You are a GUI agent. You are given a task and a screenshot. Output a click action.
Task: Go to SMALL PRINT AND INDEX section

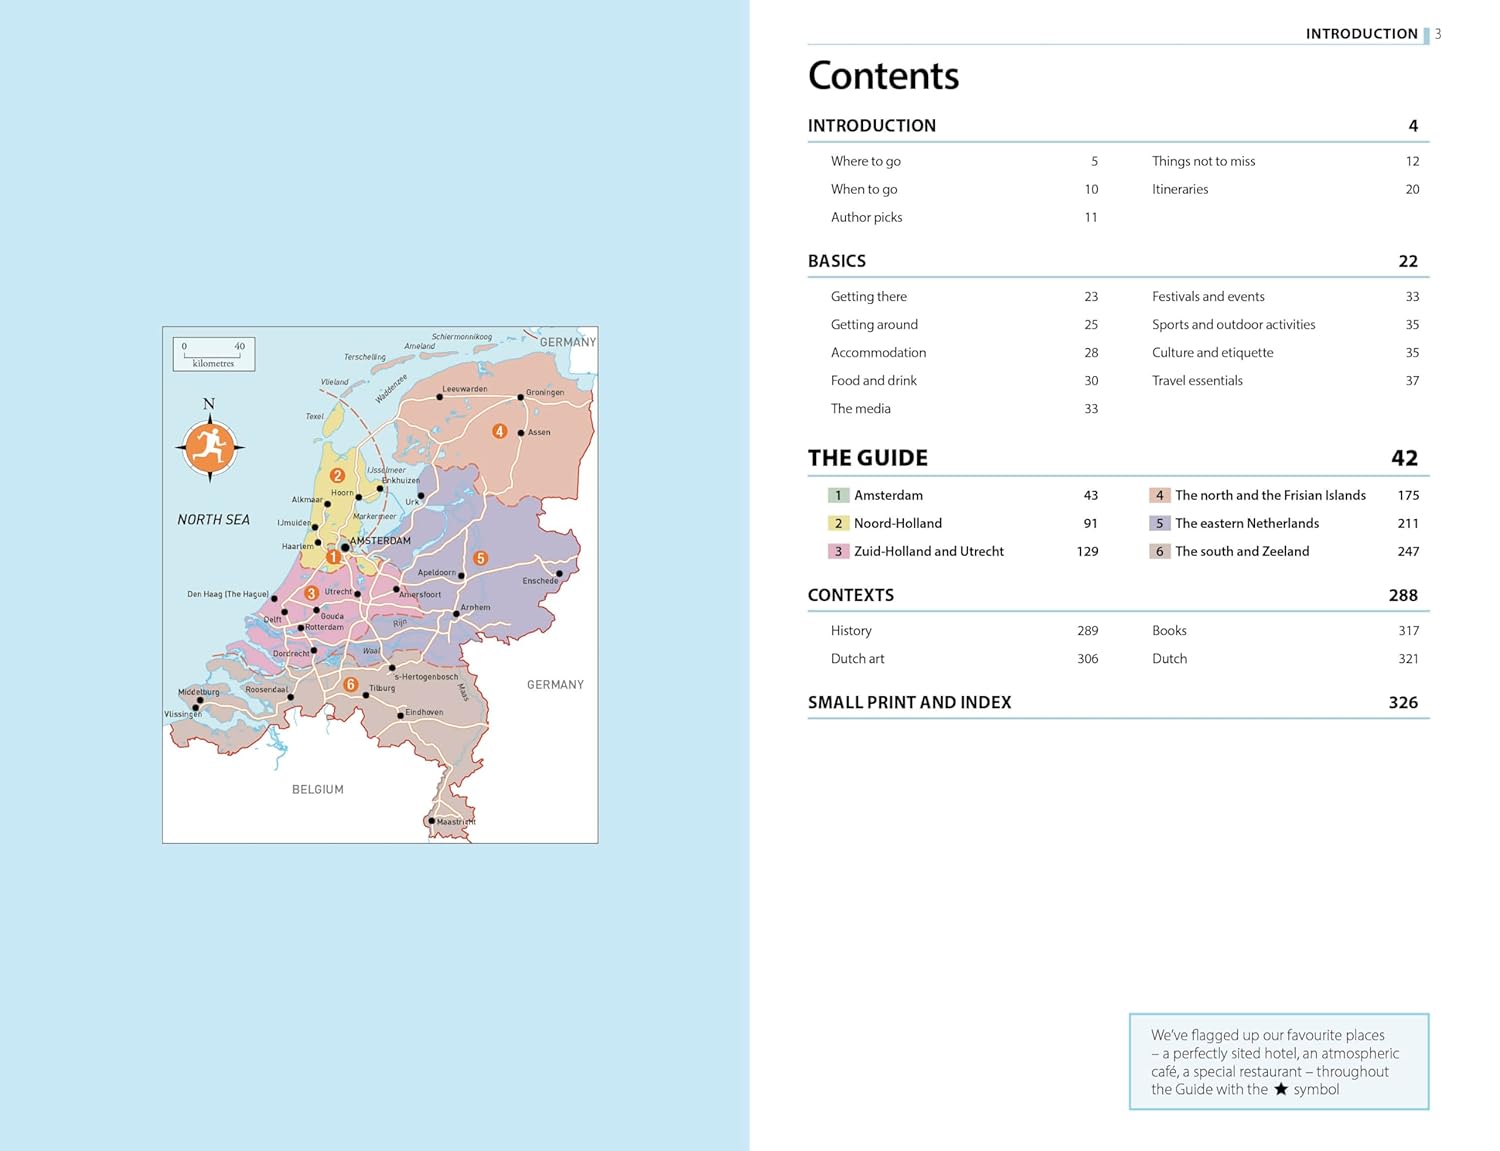tap(909, 702)
